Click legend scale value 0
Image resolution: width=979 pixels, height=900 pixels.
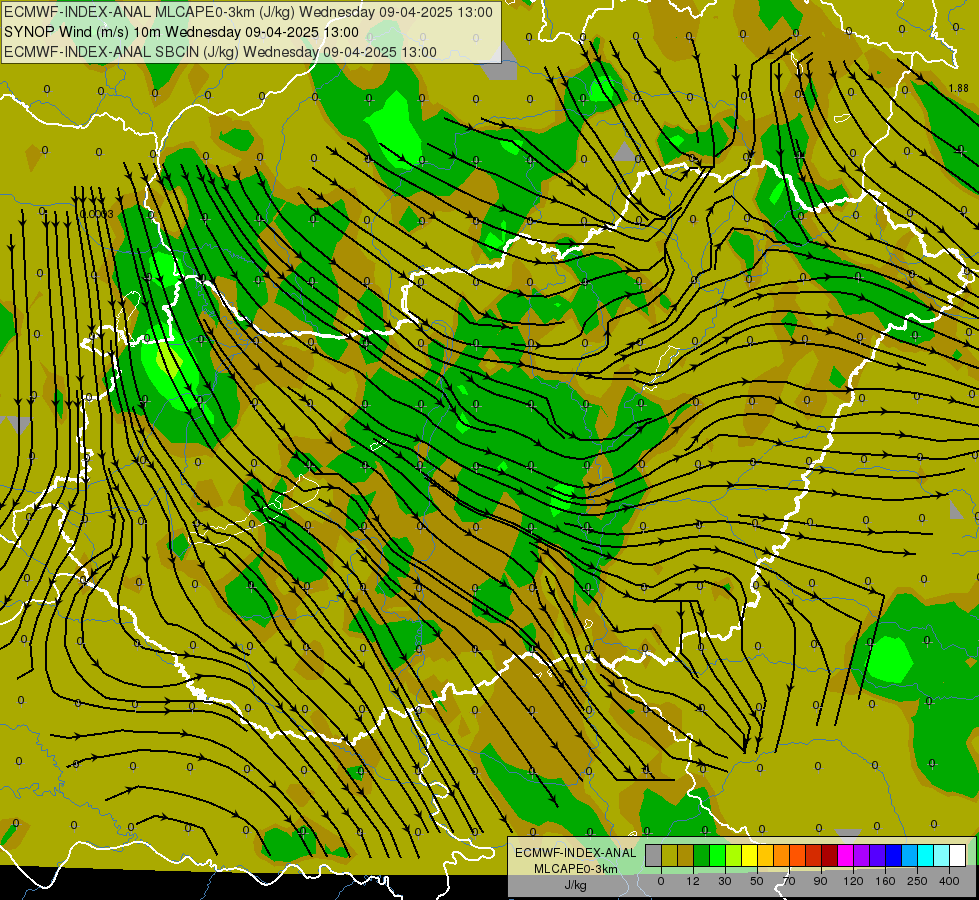pyautogui.click(x=661, y=881)
